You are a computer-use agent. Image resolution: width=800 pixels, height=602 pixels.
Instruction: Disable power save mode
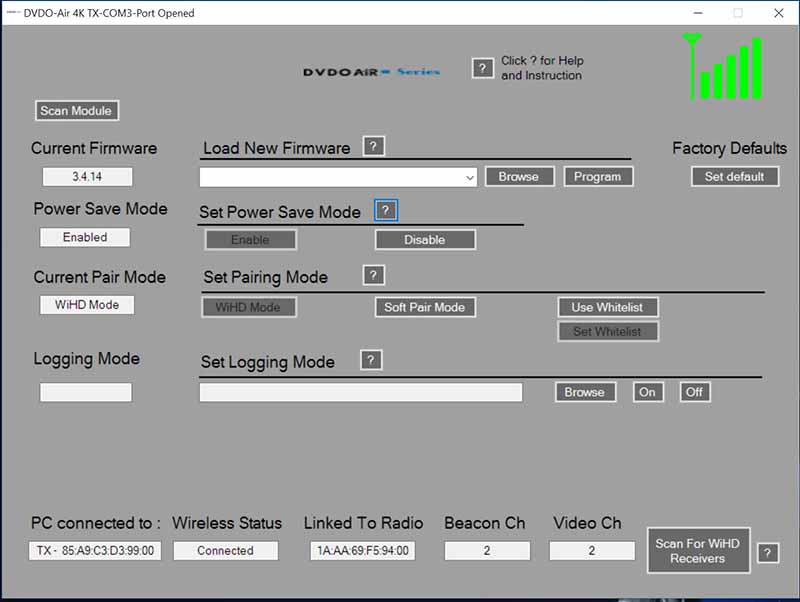point(425,240)
